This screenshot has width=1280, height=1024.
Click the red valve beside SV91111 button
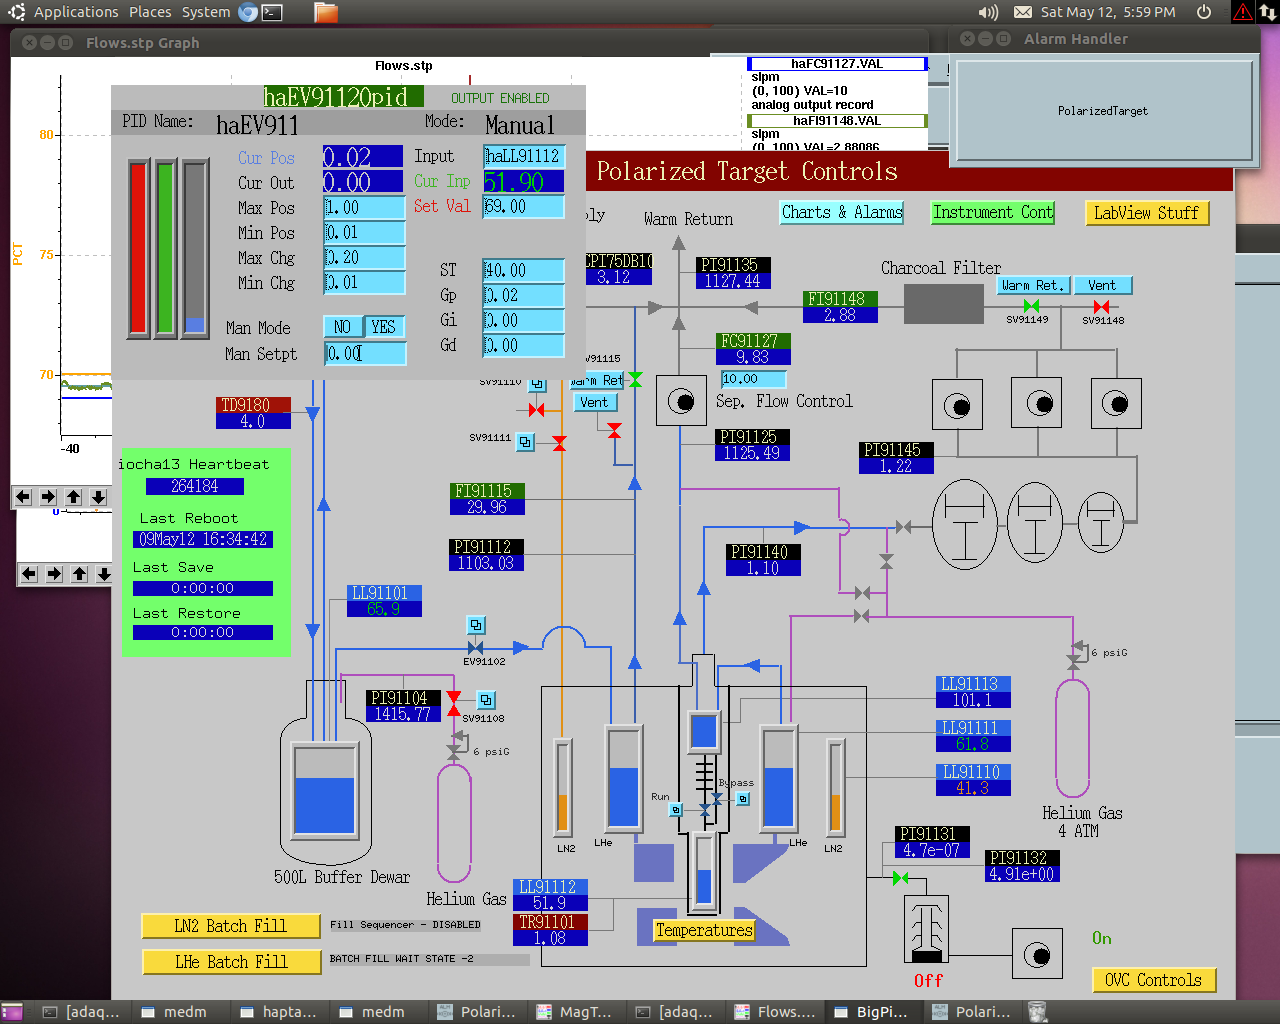pos(560,442)
